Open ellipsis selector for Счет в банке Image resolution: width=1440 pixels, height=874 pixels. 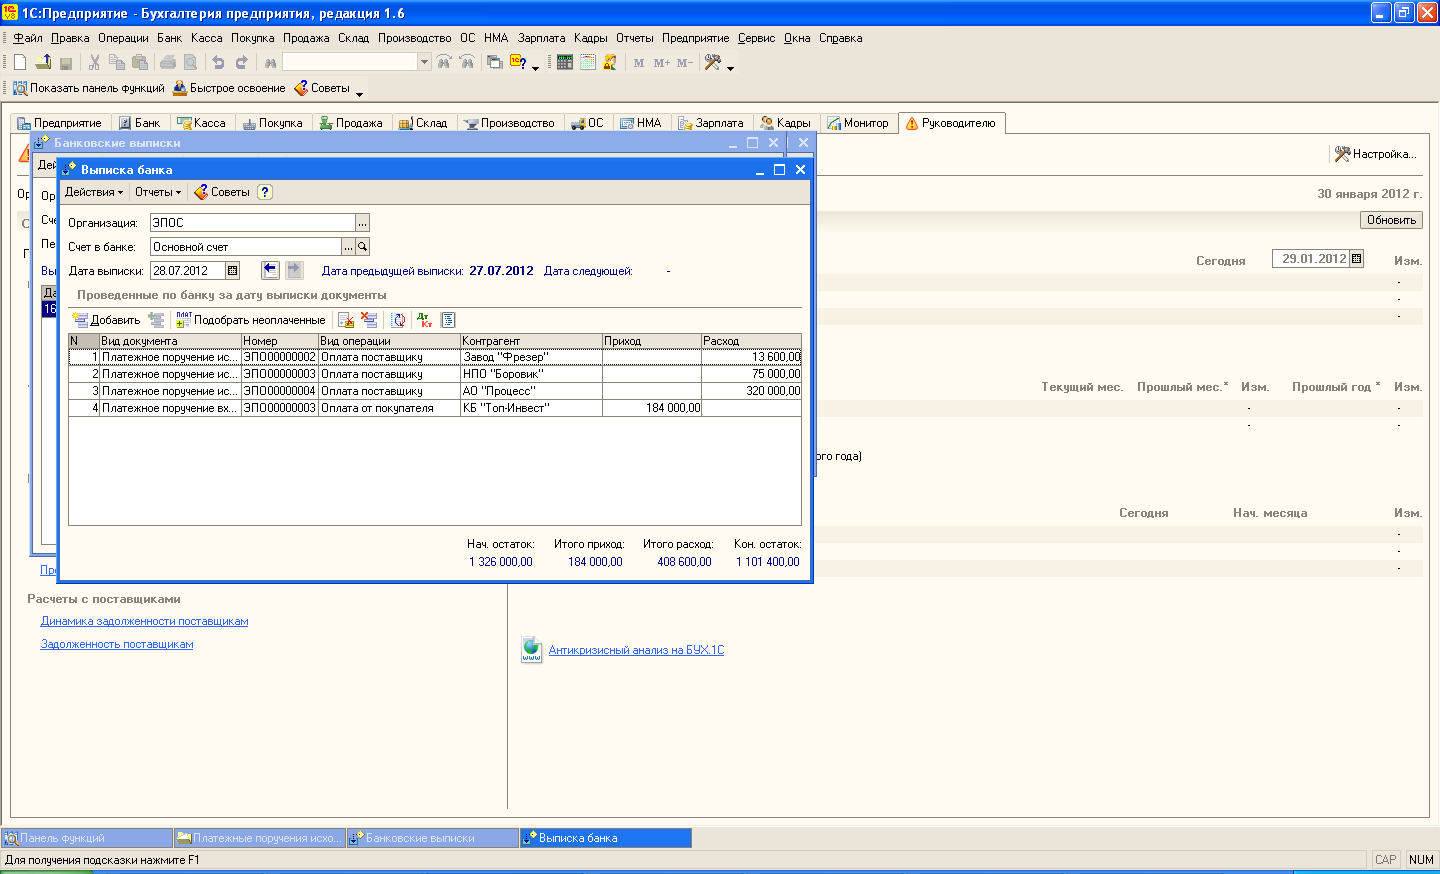point(348,247)
